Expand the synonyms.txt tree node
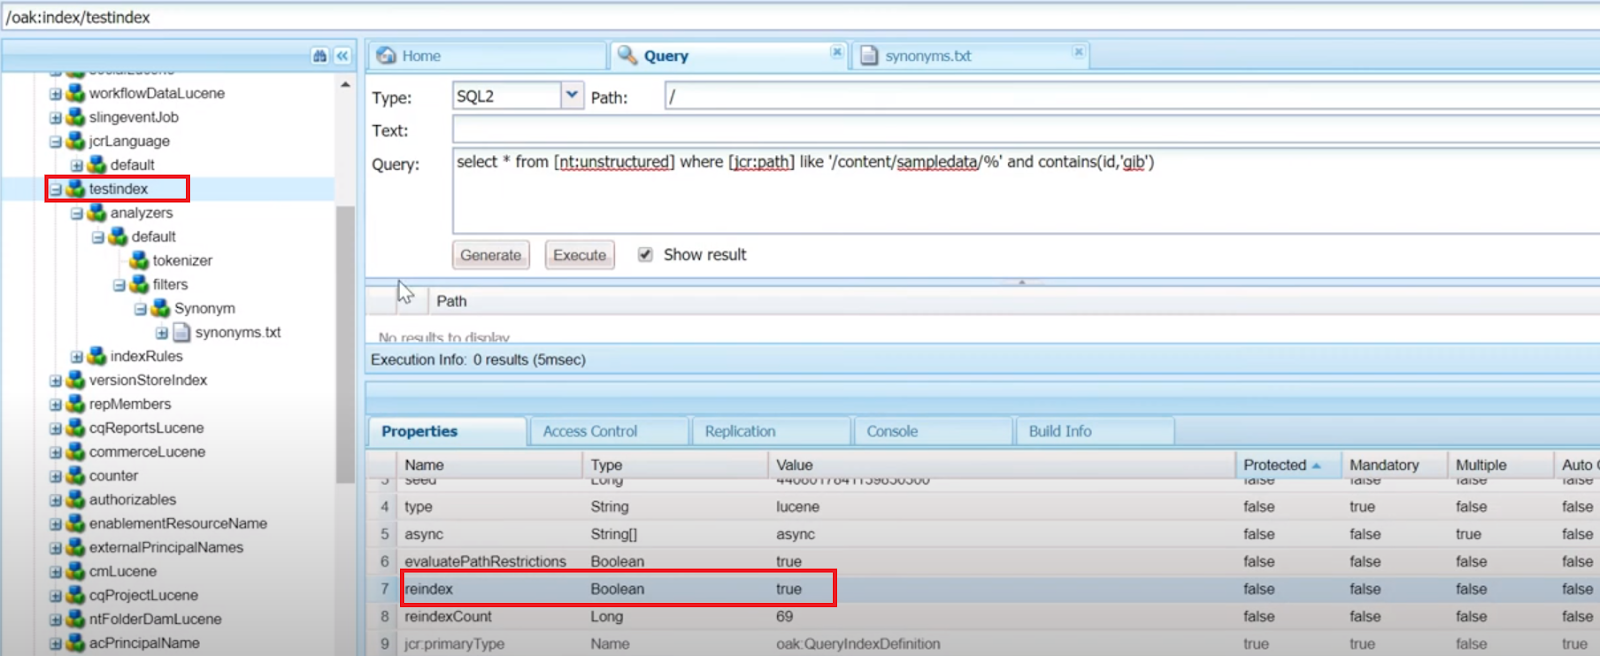Image resolution: width=1600 pixels, height=656 pixels. [162, 332]
